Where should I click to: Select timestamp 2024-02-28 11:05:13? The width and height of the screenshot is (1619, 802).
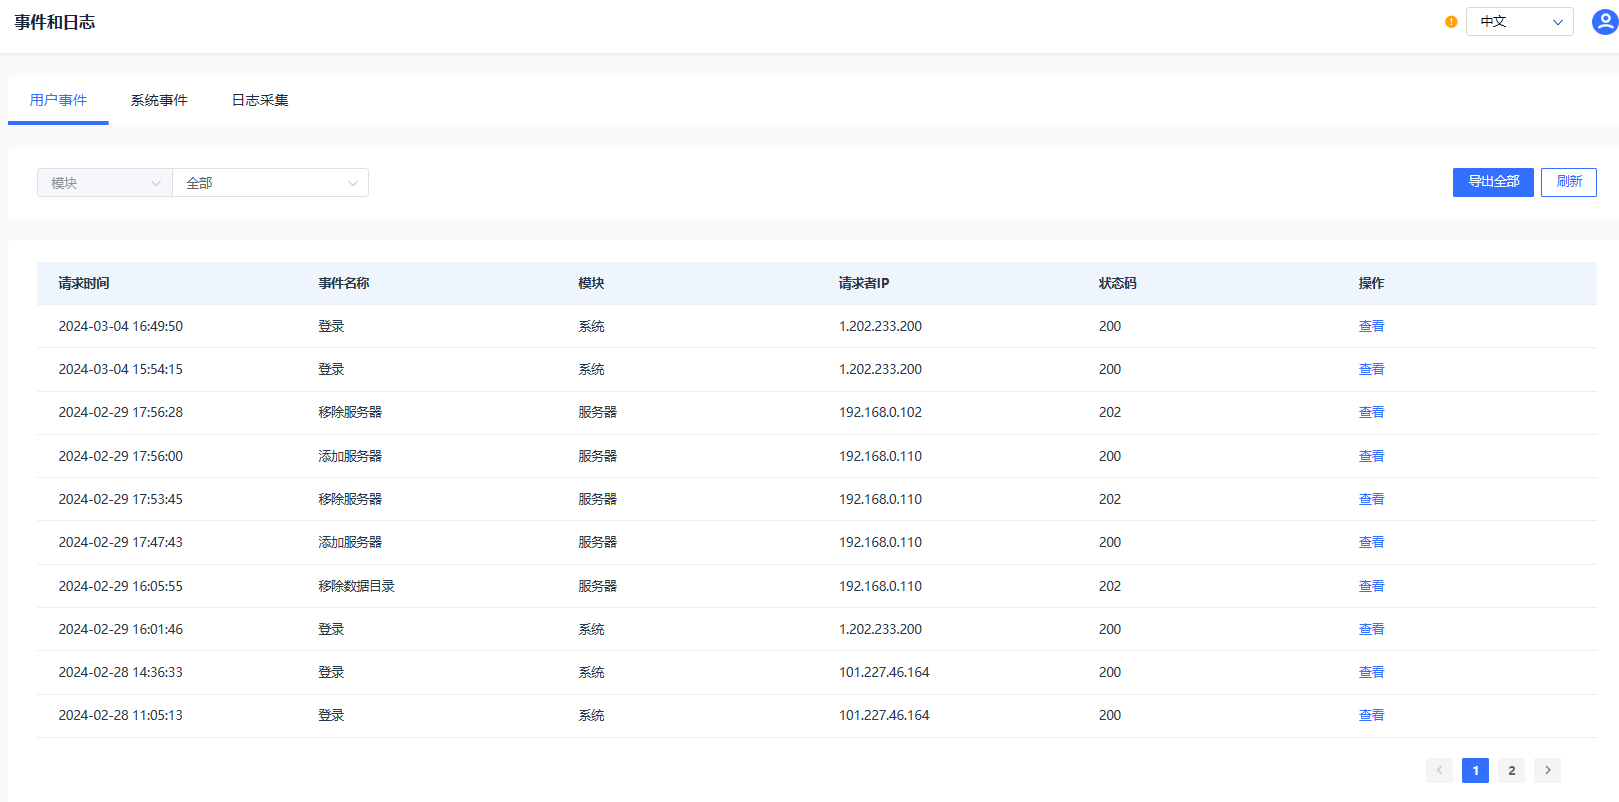click(120, 715)
